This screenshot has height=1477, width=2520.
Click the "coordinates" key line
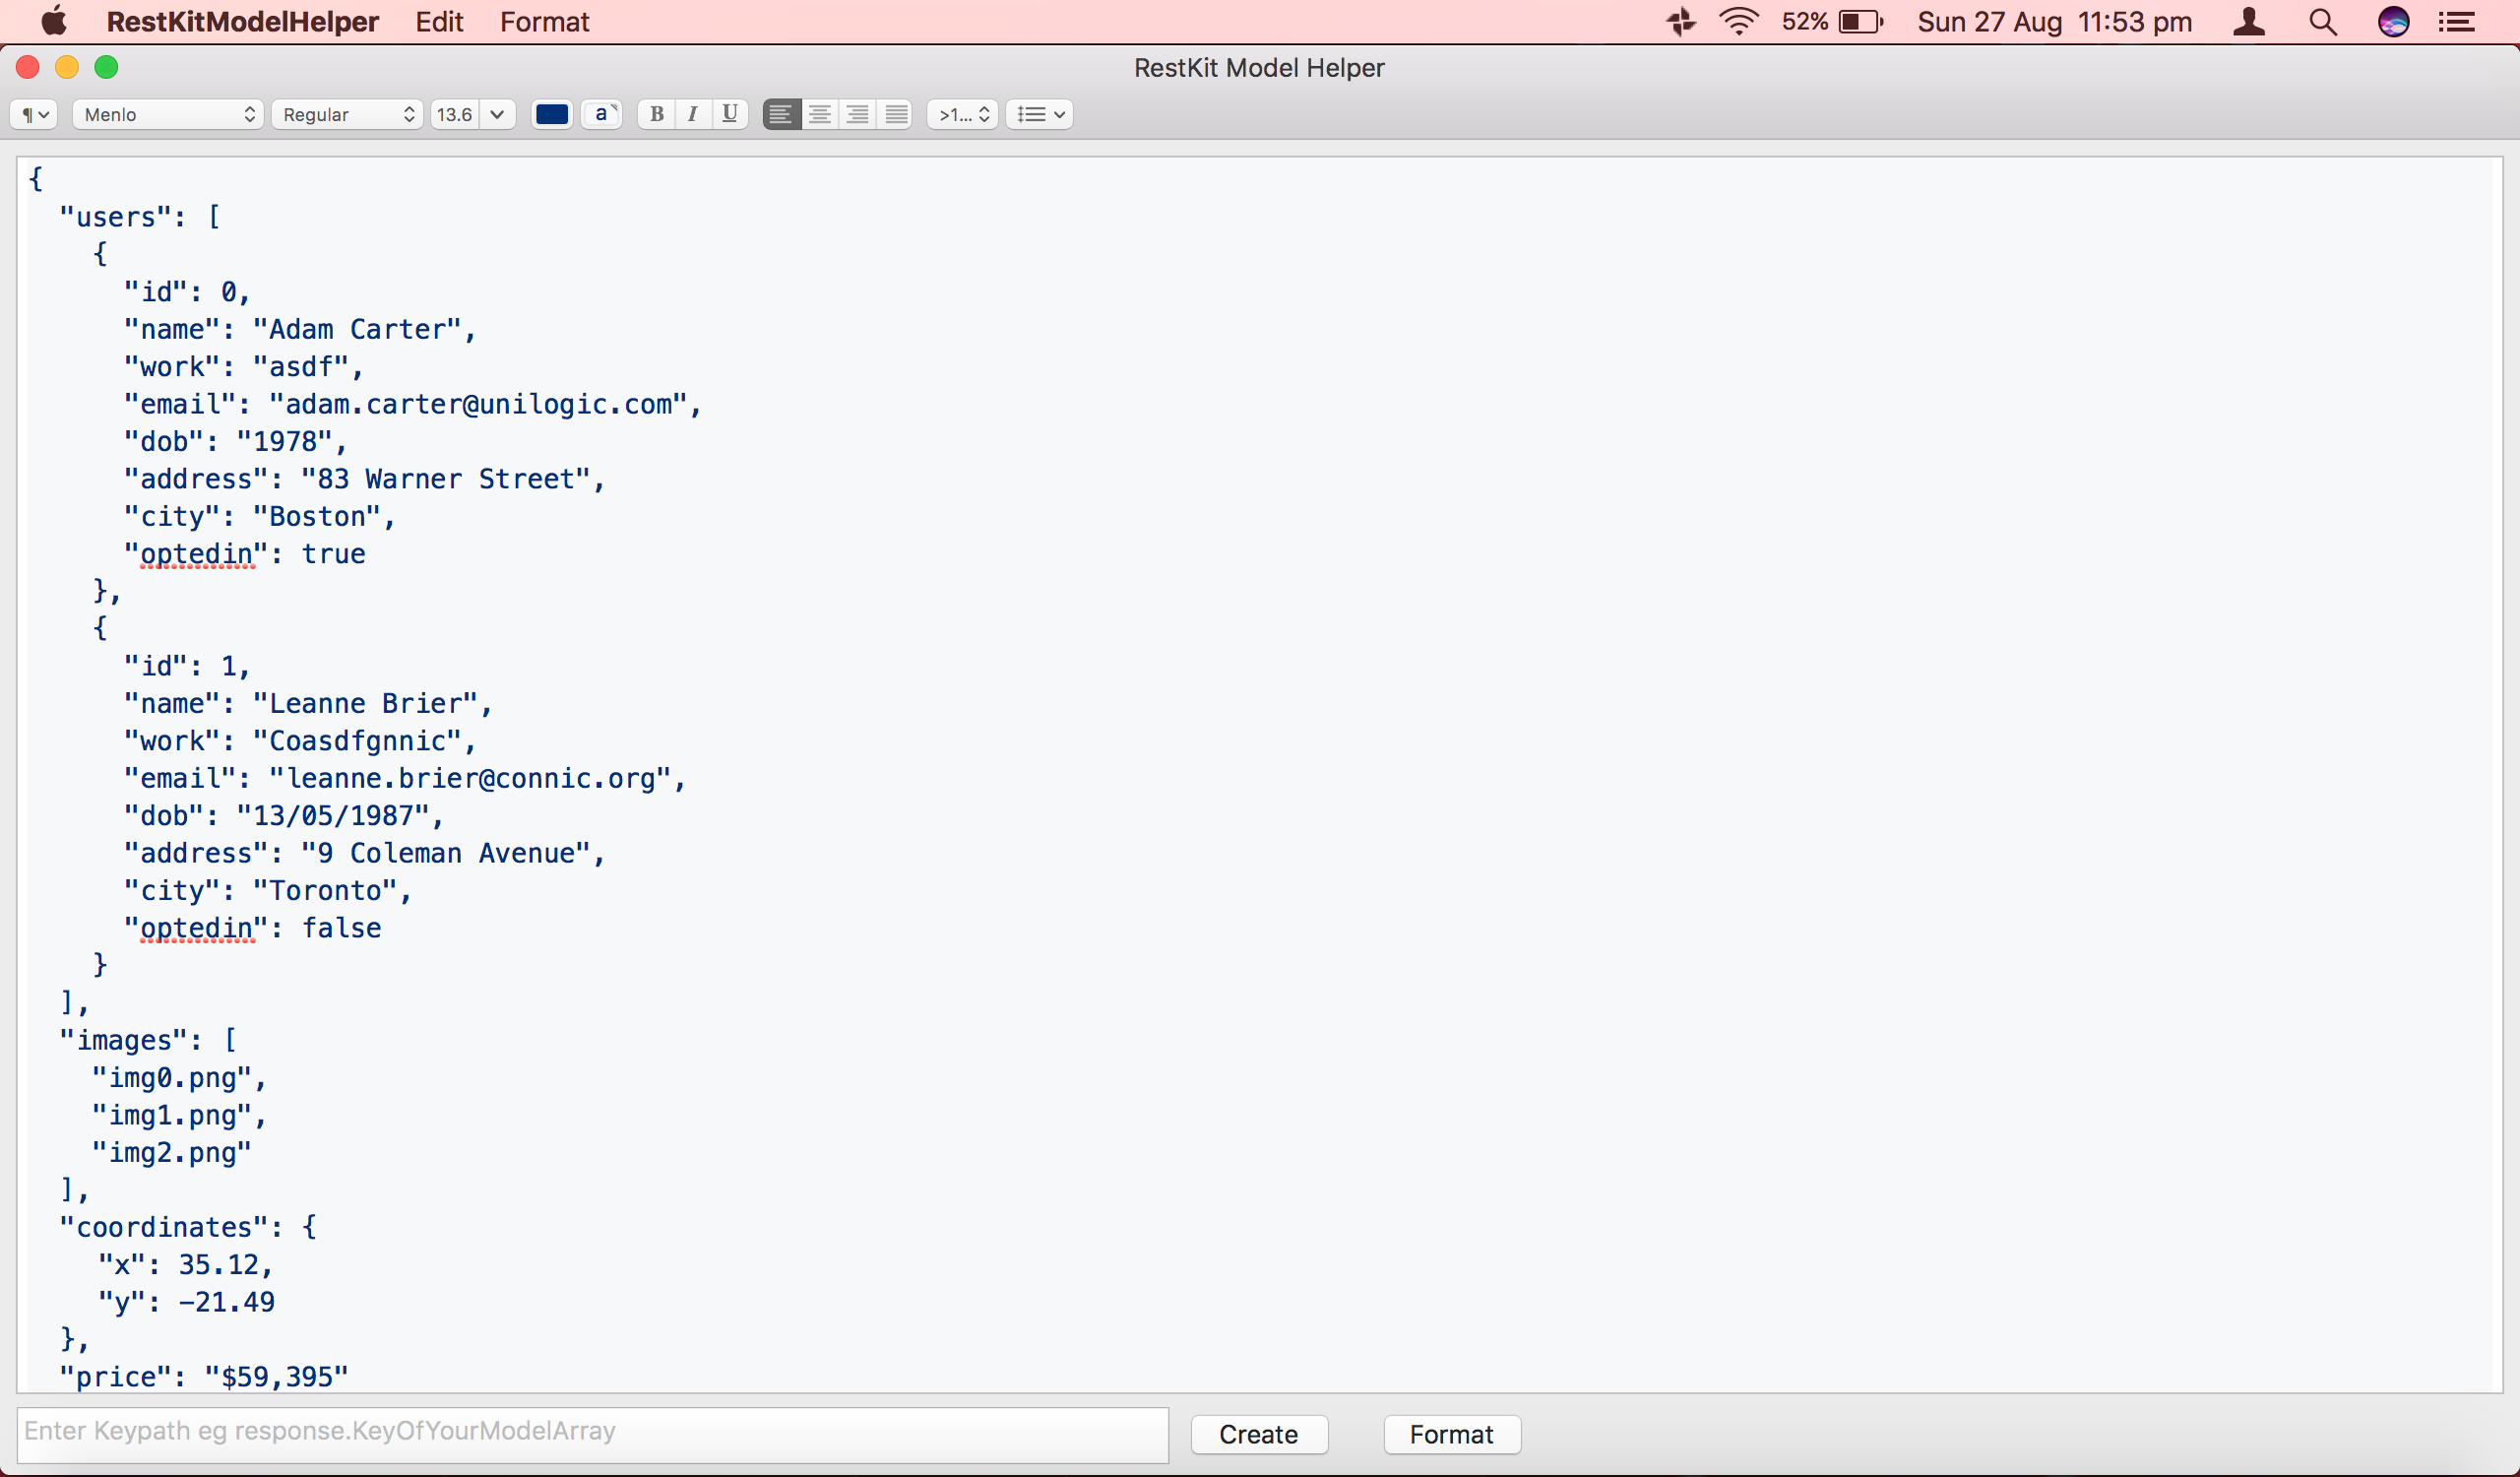pos(188,1227)
